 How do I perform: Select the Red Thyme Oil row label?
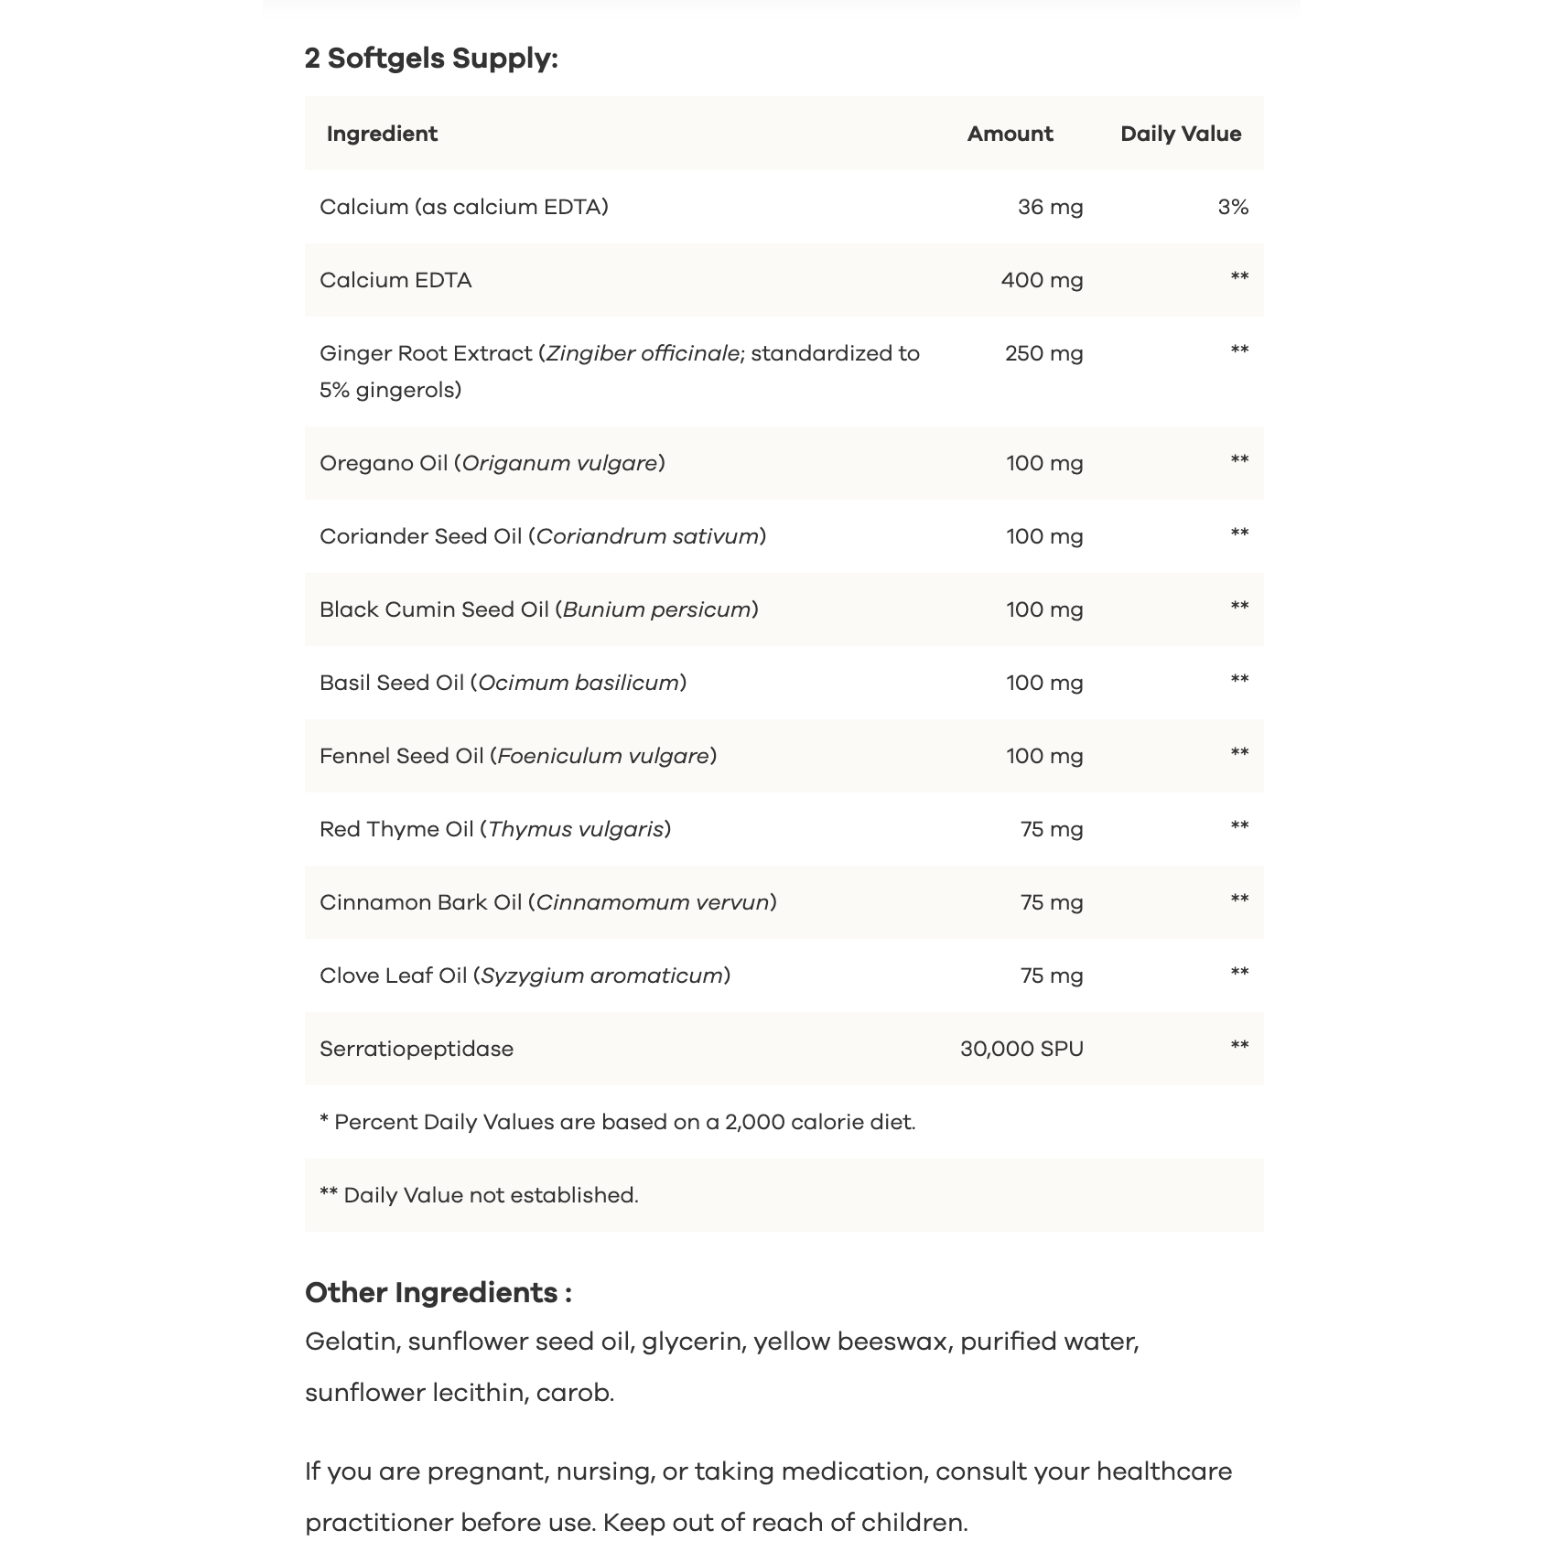(494, 829)
